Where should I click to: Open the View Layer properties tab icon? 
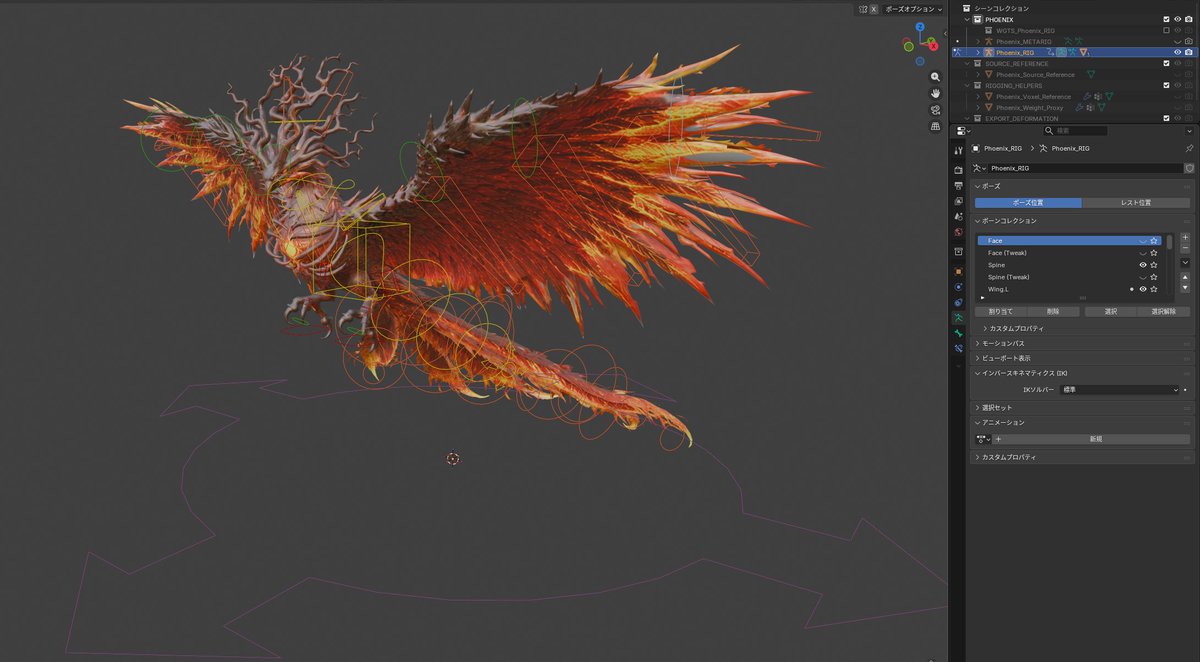tap(959, 201)
